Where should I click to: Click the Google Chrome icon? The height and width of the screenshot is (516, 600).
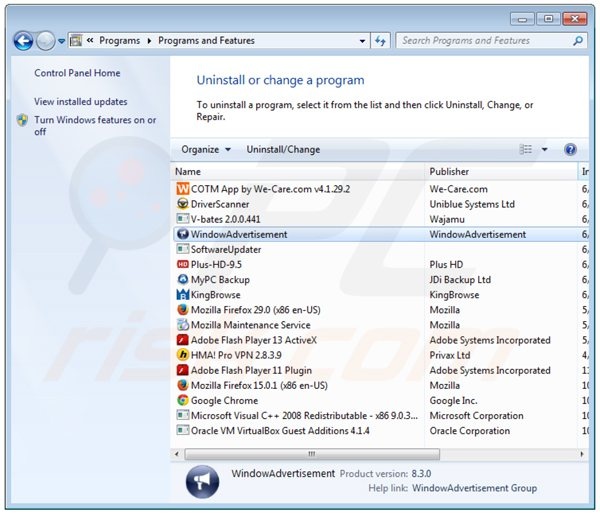(183, 400)
